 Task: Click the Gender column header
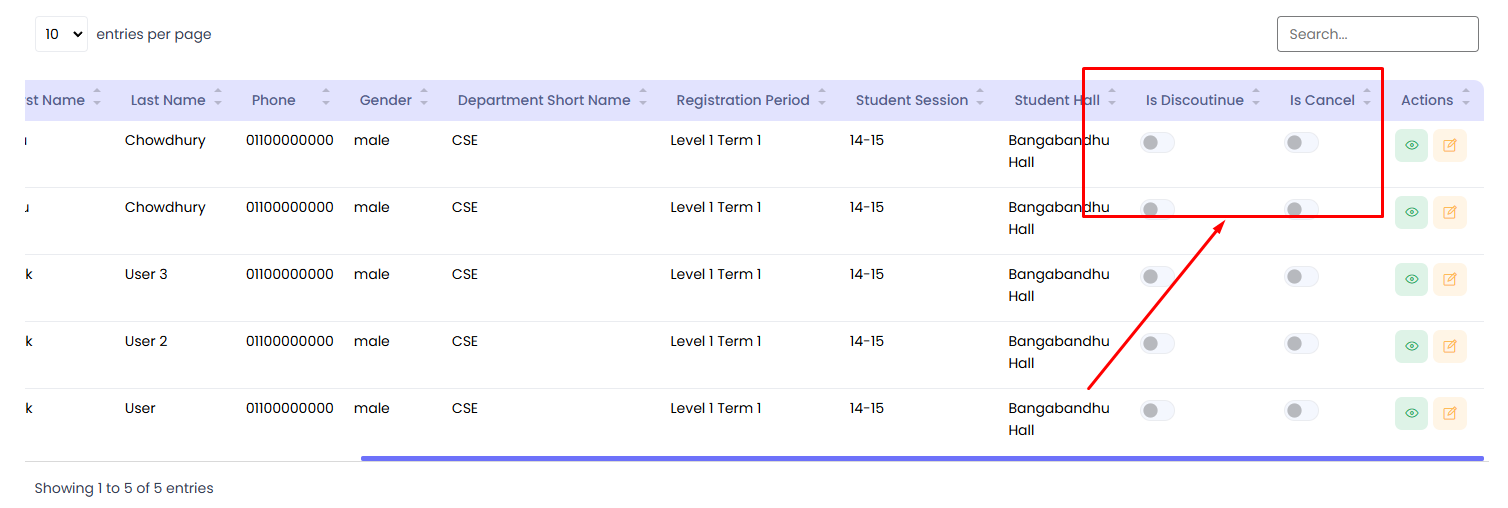[x=386, y=100]
